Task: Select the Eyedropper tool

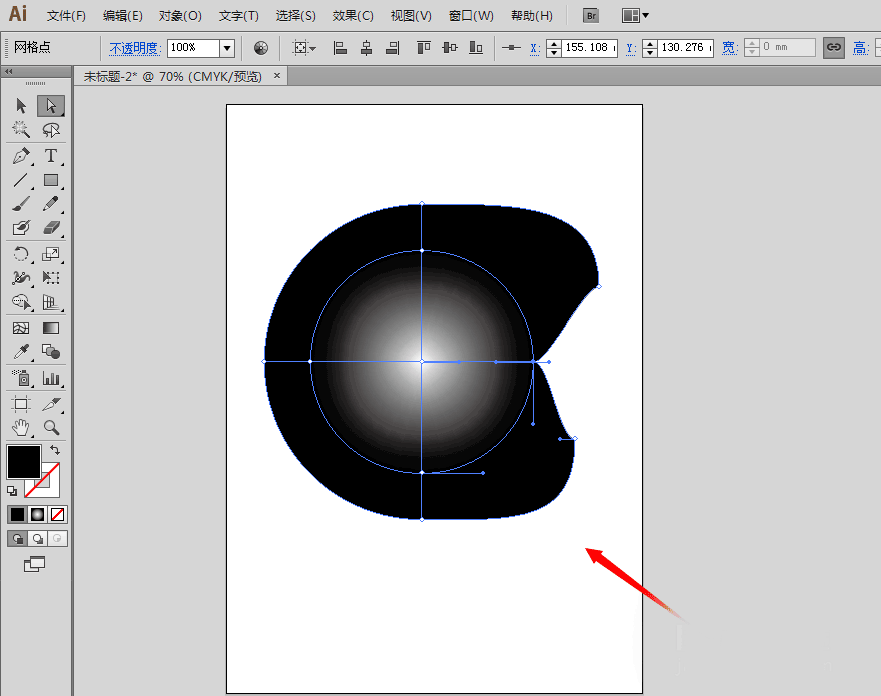Action: [x=21, y=352]
